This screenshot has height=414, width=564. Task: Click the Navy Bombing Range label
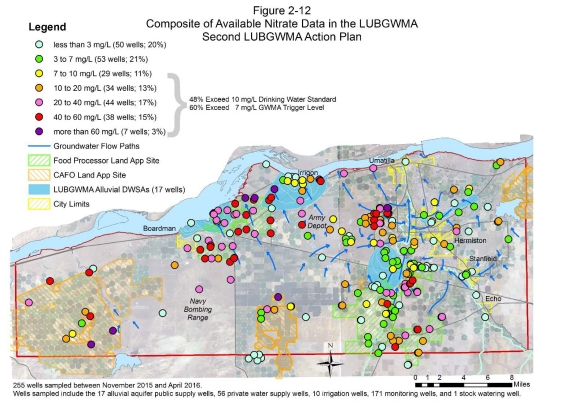click(197, 309)
